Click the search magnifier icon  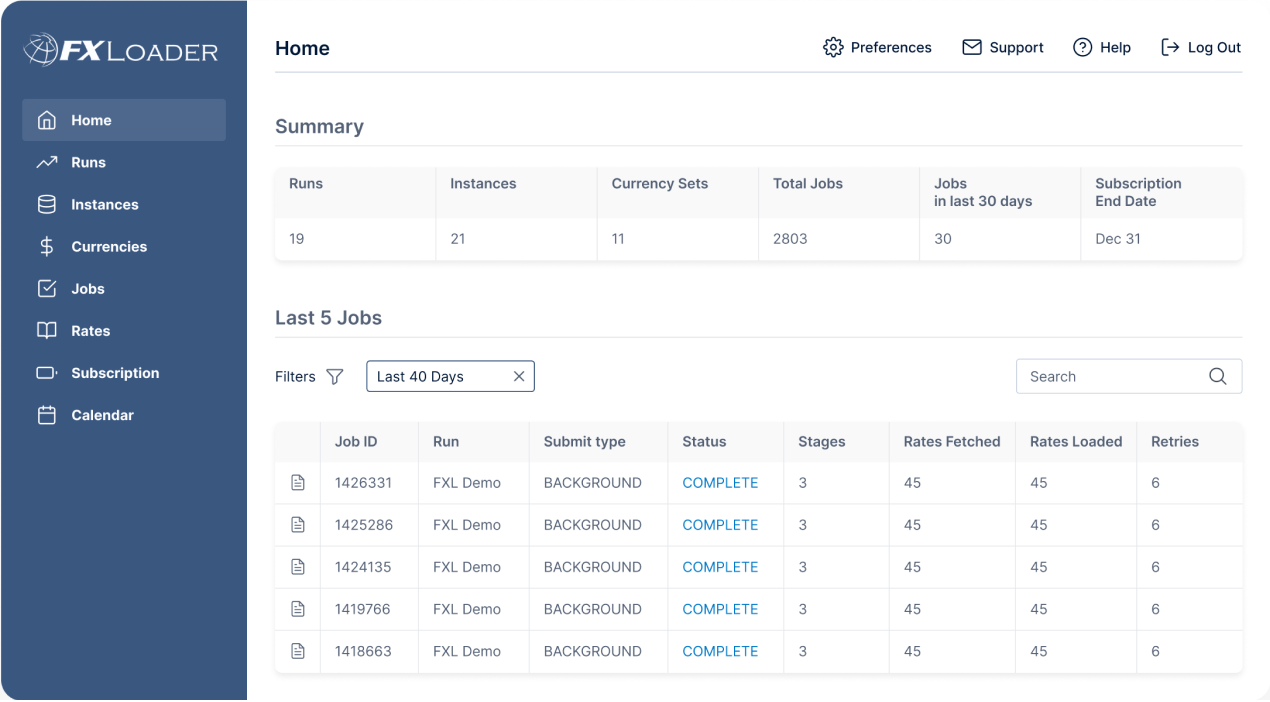1217,376
